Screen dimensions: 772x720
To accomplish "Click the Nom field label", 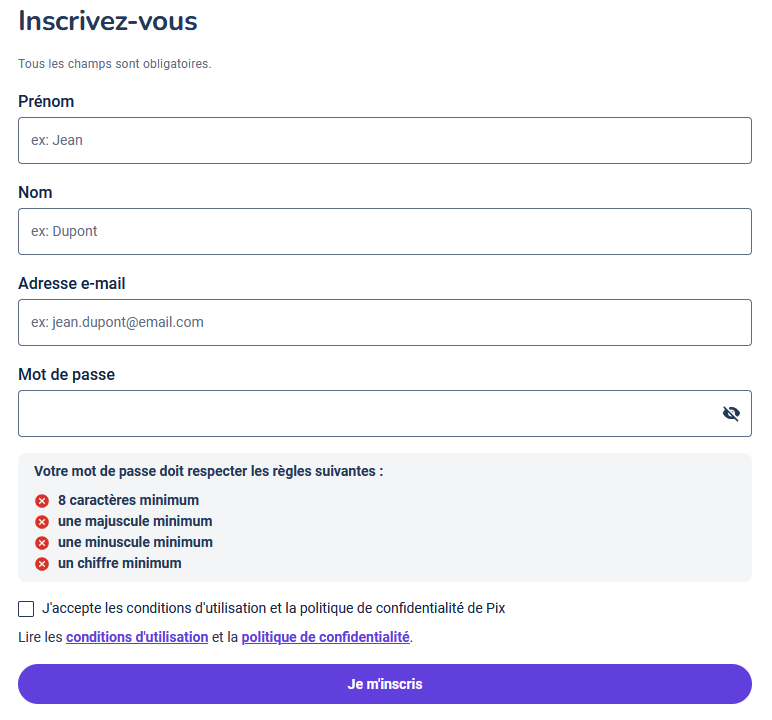I will (35, 193).
